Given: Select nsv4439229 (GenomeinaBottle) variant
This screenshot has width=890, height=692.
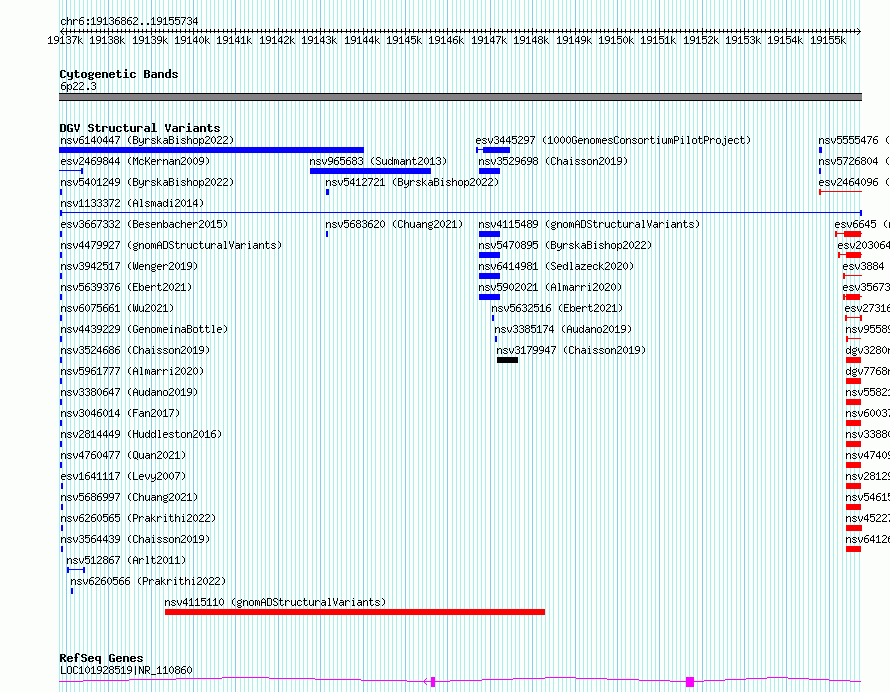Looking at the screenshot, I should click(x=144, y=329).
